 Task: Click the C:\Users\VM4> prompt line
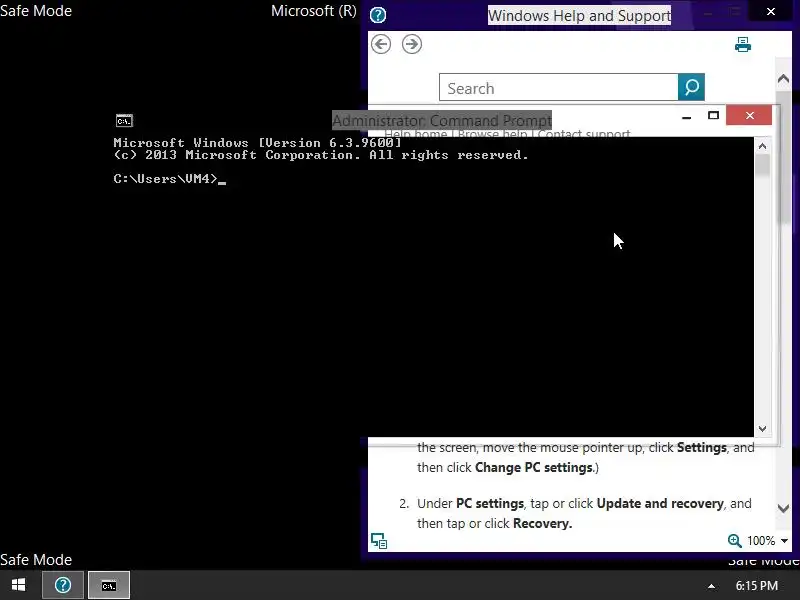pyautogui.click(x=169, y=179)
